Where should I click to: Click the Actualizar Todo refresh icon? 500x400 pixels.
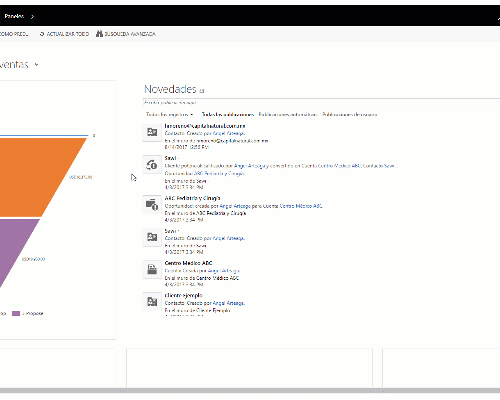click(x=42, y=34)
